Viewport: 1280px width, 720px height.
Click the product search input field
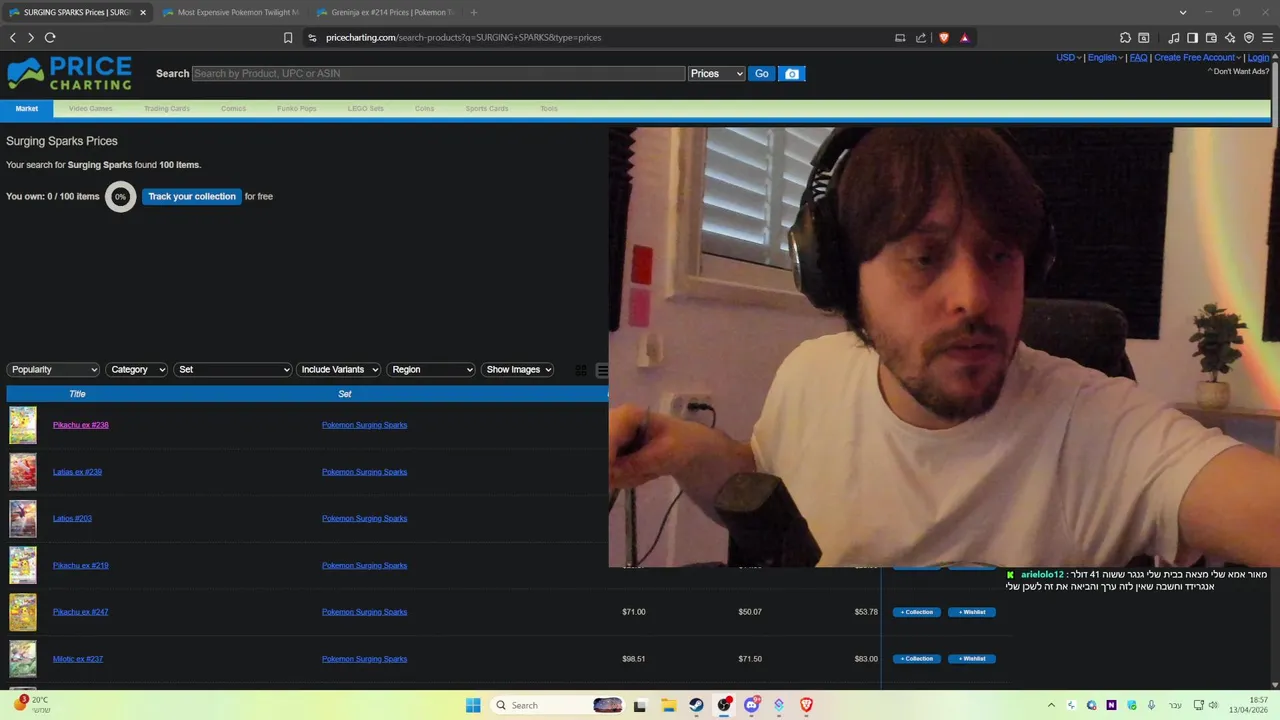438,73
